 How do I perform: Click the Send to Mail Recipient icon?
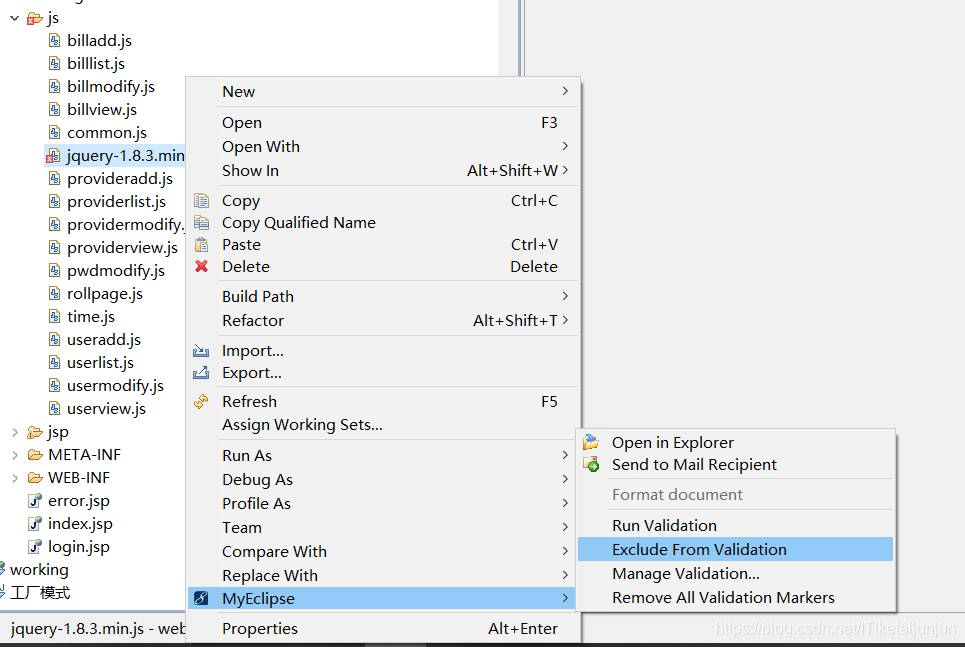click(x=591, y=464)
